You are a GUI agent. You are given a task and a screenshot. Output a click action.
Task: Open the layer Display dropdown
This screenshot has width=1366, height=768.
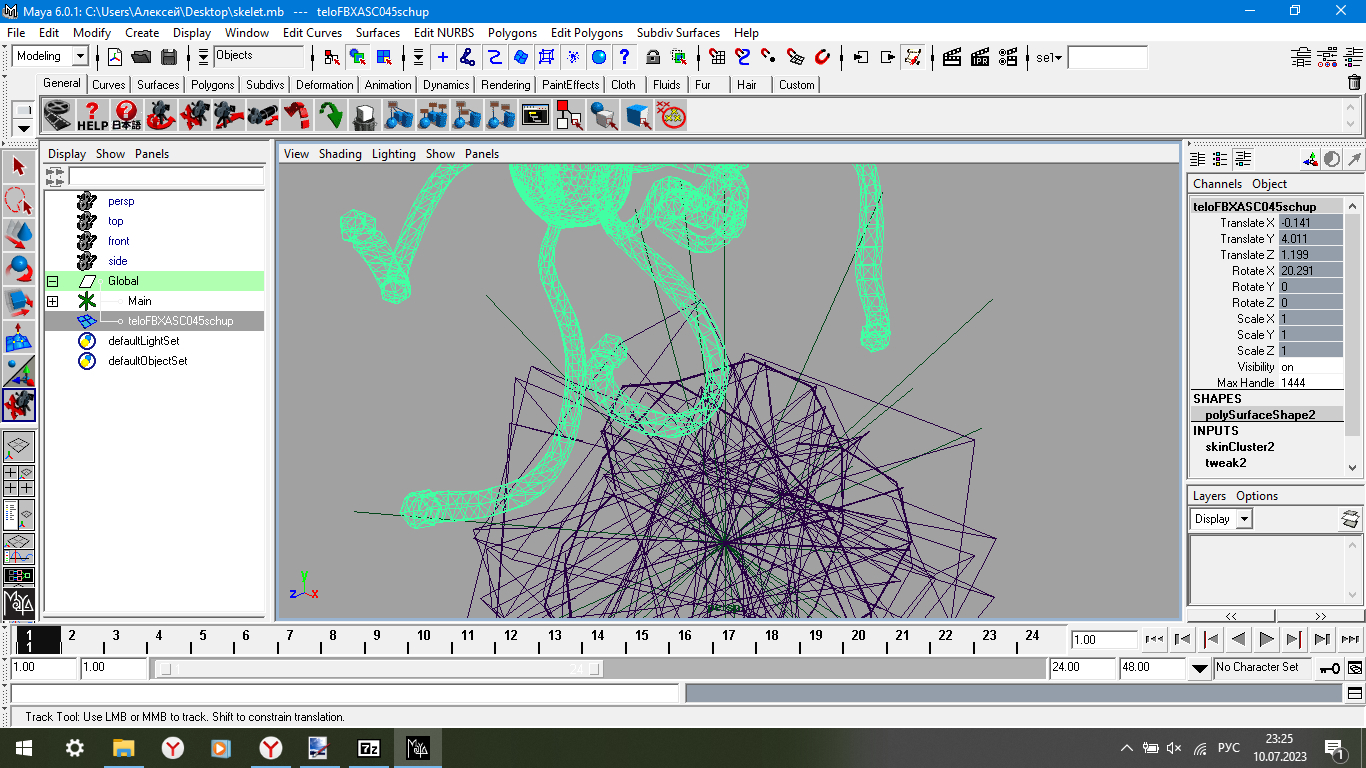1221,519
